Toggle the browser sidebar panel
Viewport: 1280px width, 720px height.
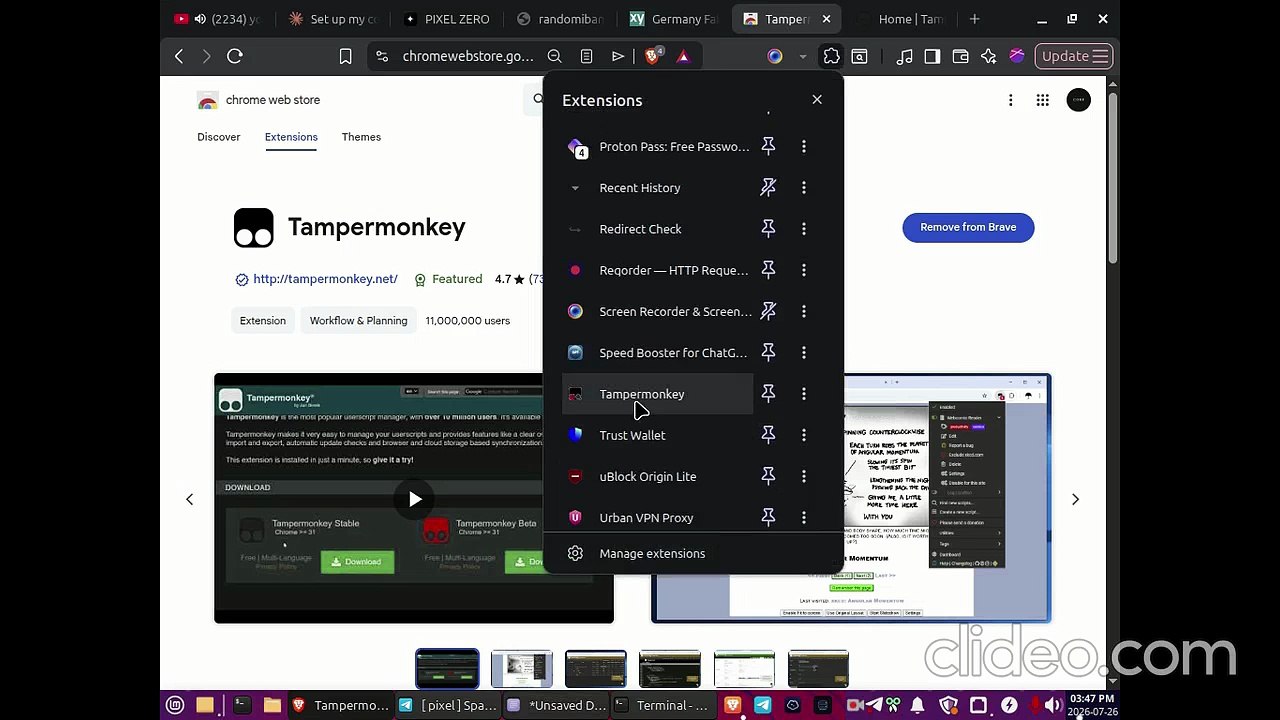pyautogui.click(x=932, y=56)
